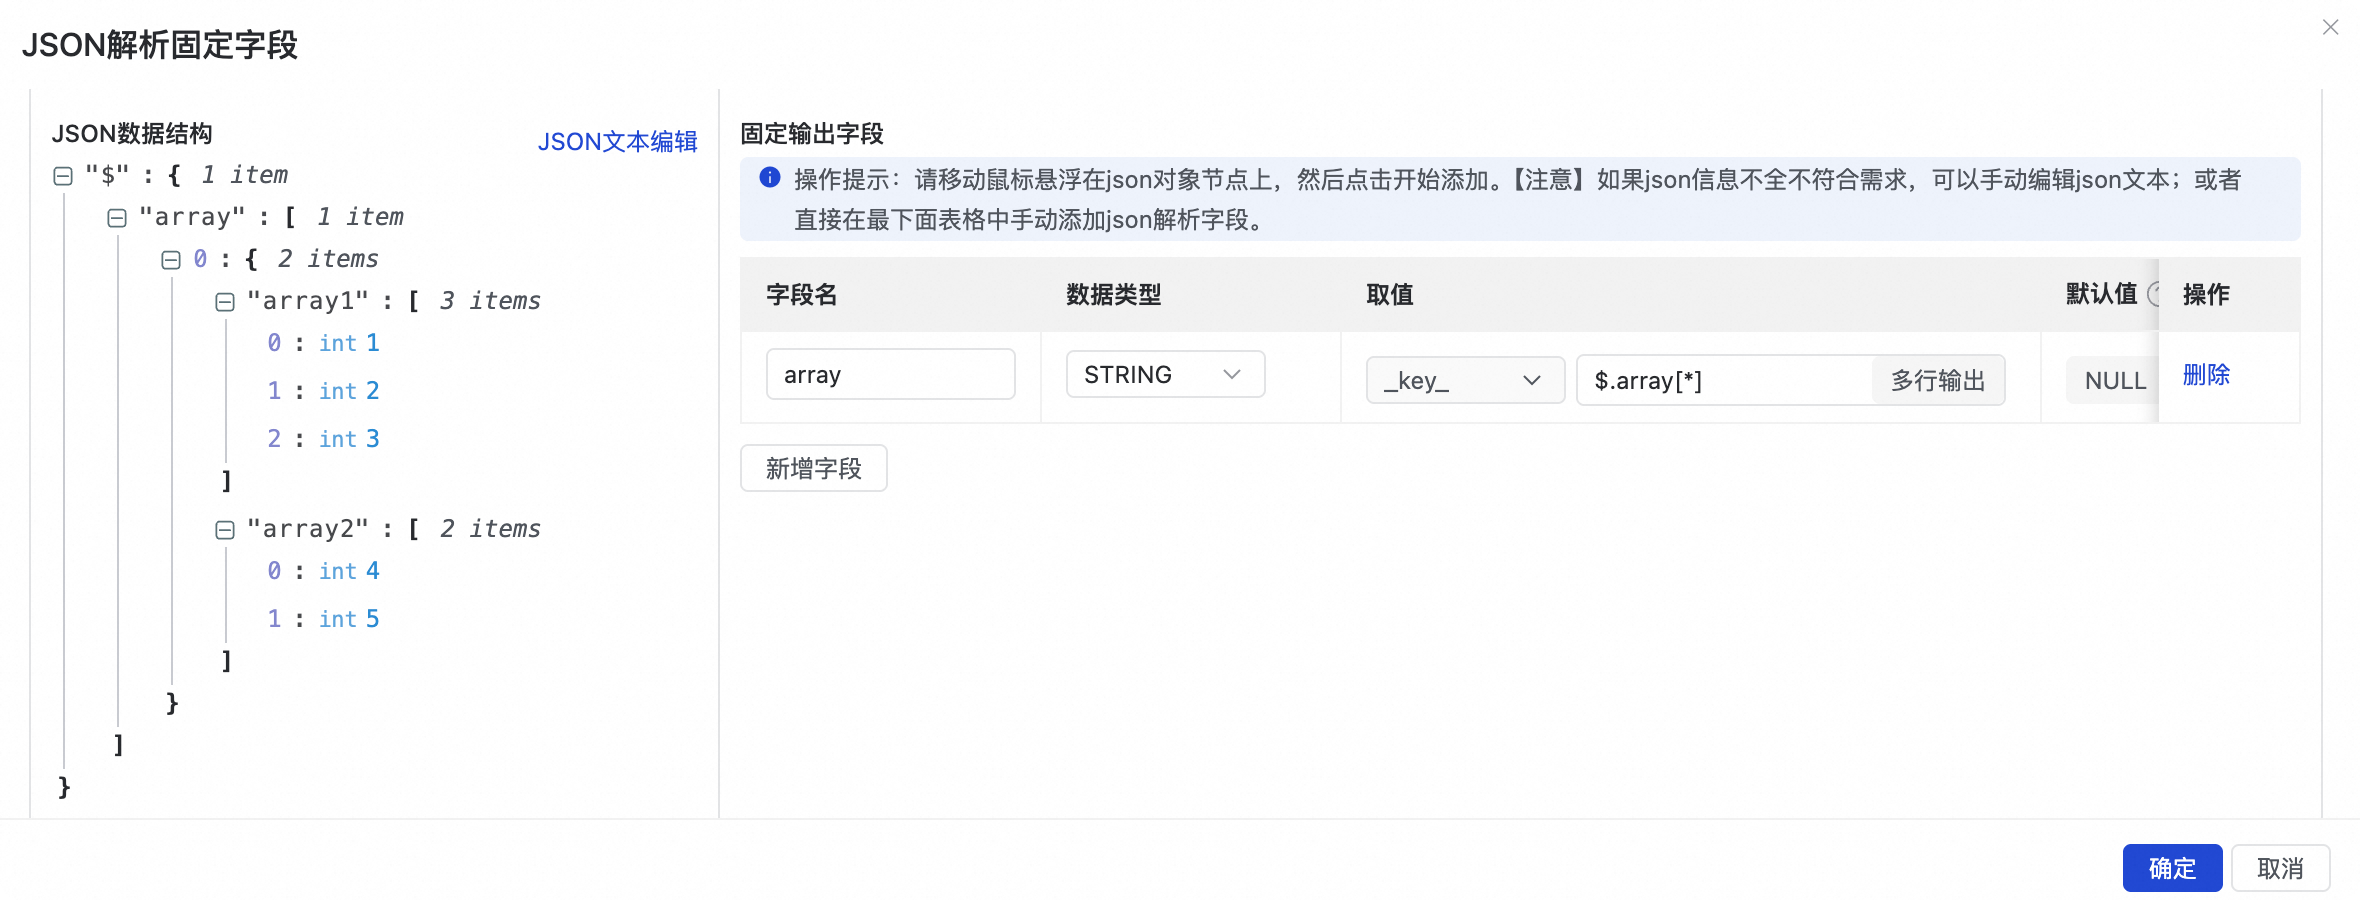Click the "array2" key label

(x=308, y=529)
